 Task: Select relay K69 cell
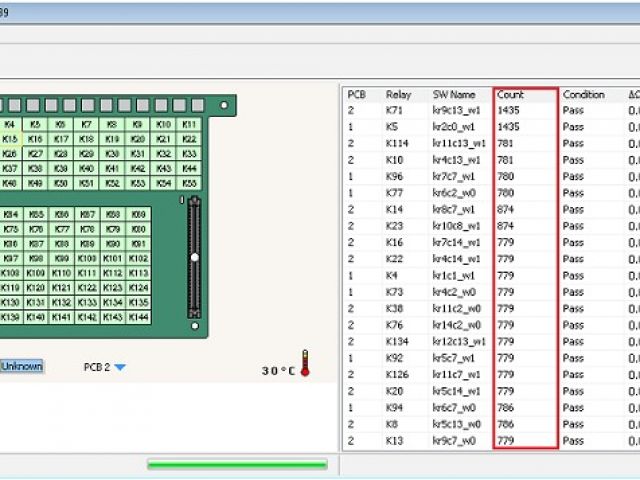click(x=139, y=214)
